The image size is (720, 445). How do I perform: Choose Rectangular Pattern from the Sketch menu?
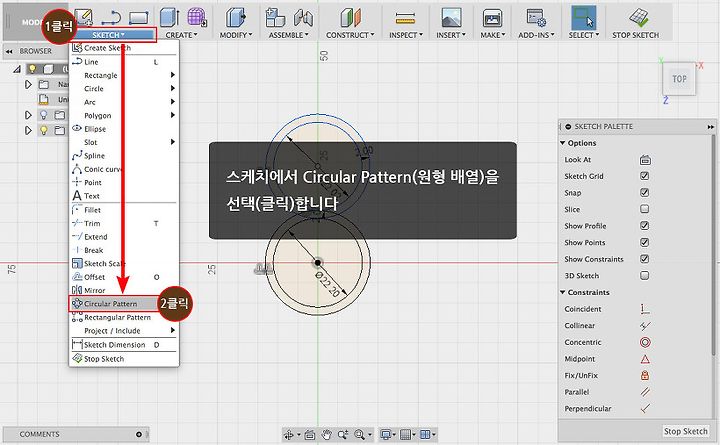[124, 317]
